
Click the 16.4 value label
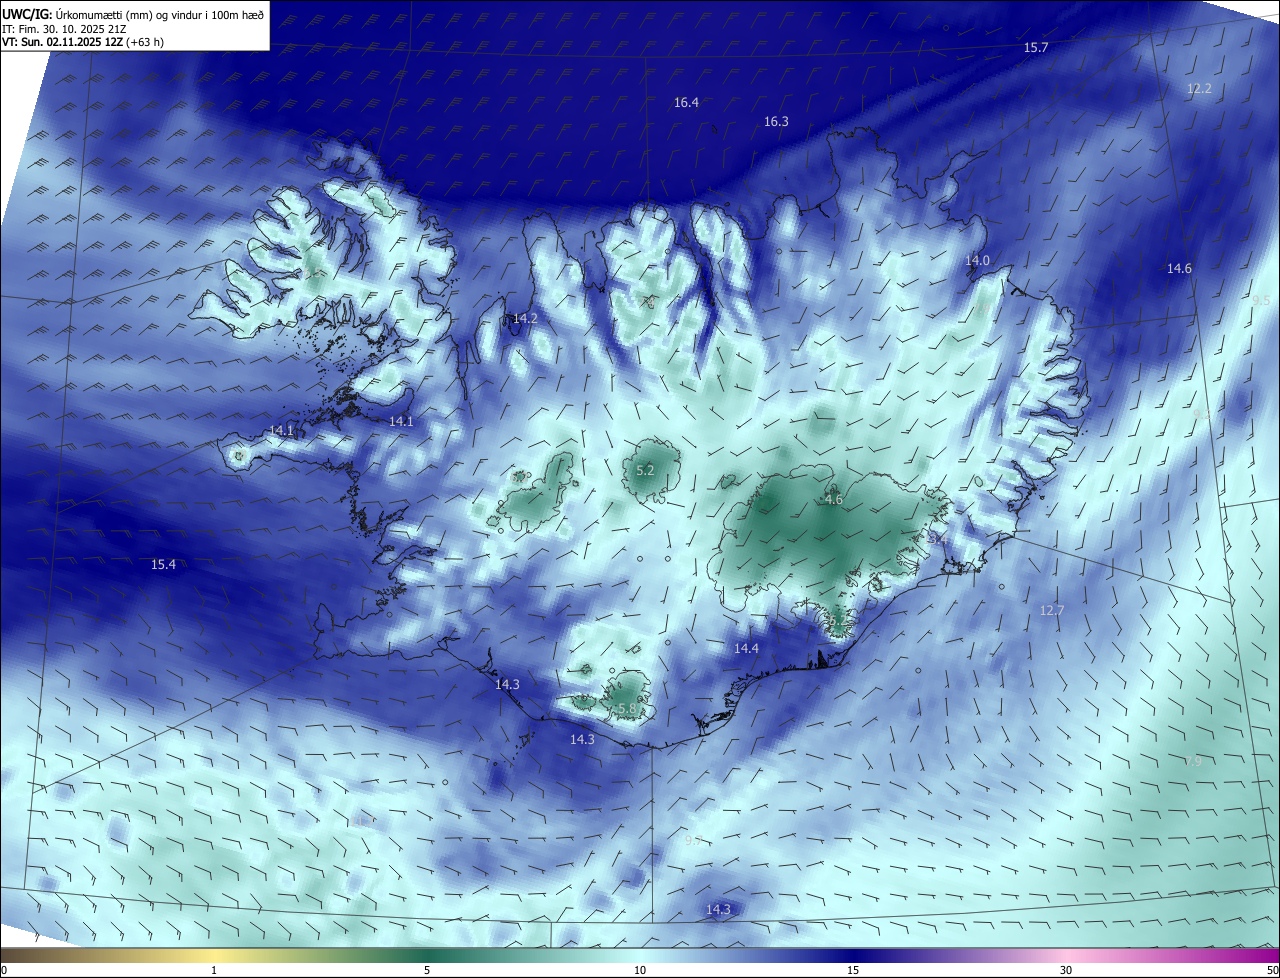click(686, 102)
